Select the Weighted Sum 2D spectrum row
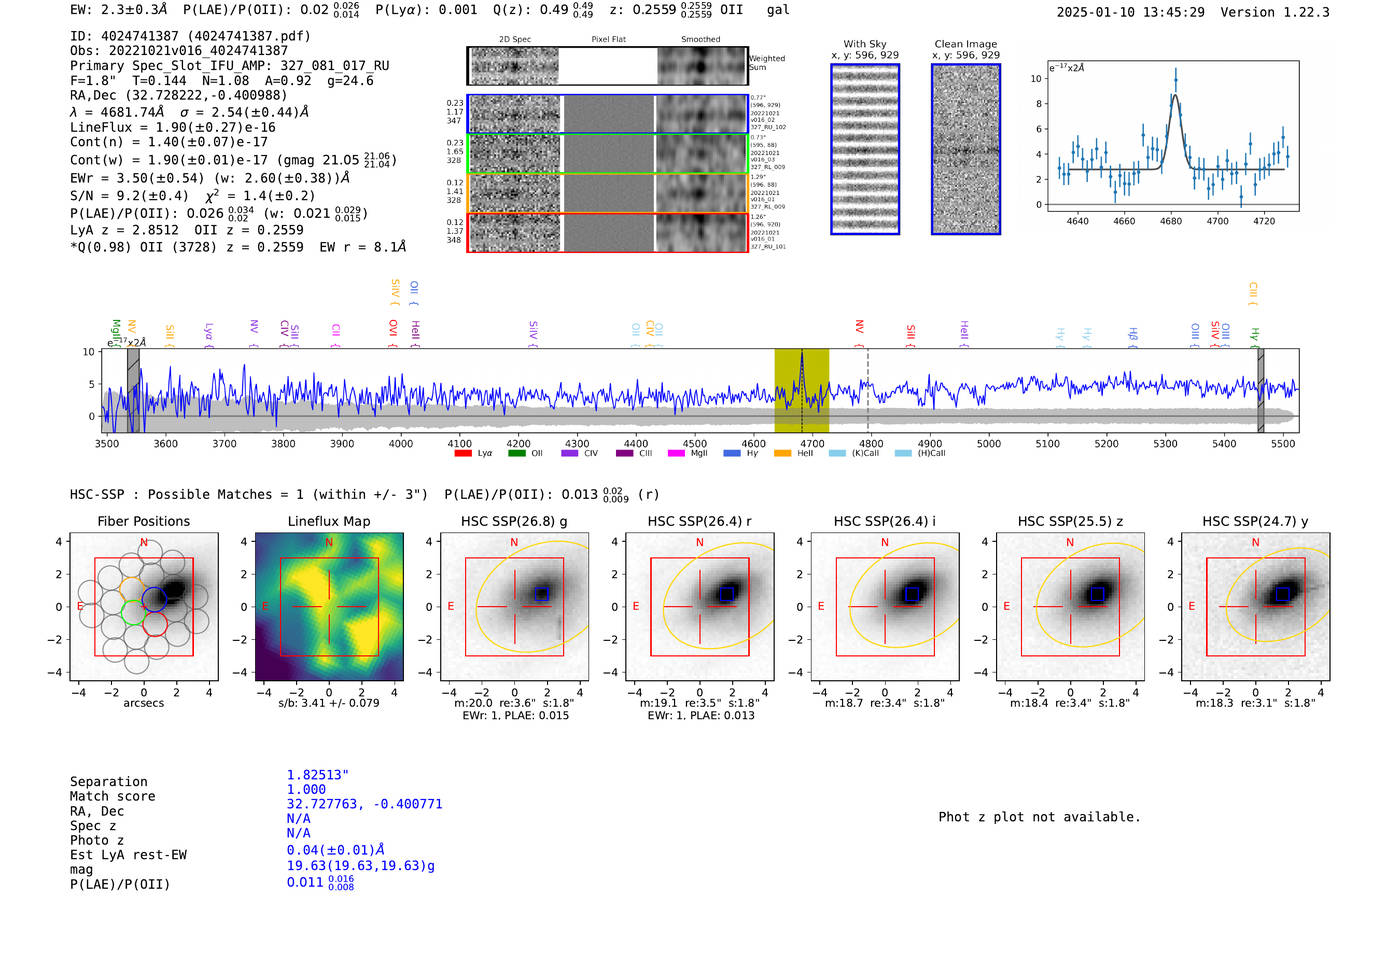Image resolution: width=1400 pixels, height=953 pixels. tap(608, 66)
